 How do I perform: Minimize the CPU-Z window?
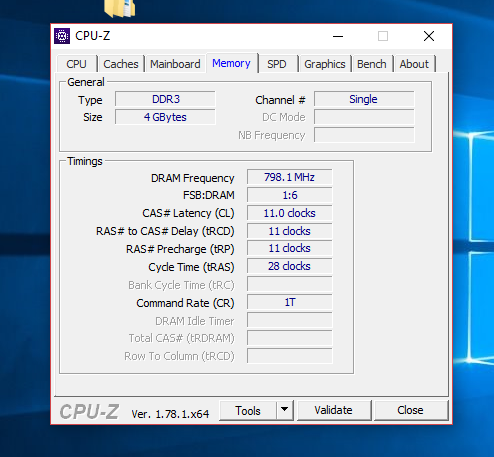[338, 36]
